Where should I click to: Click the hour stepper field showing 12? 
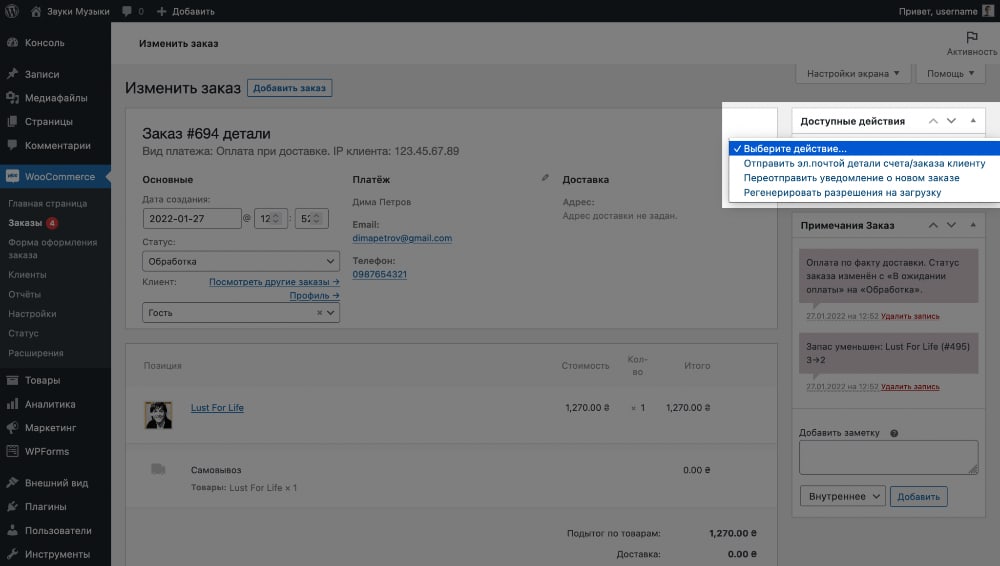tap(270, 219)
